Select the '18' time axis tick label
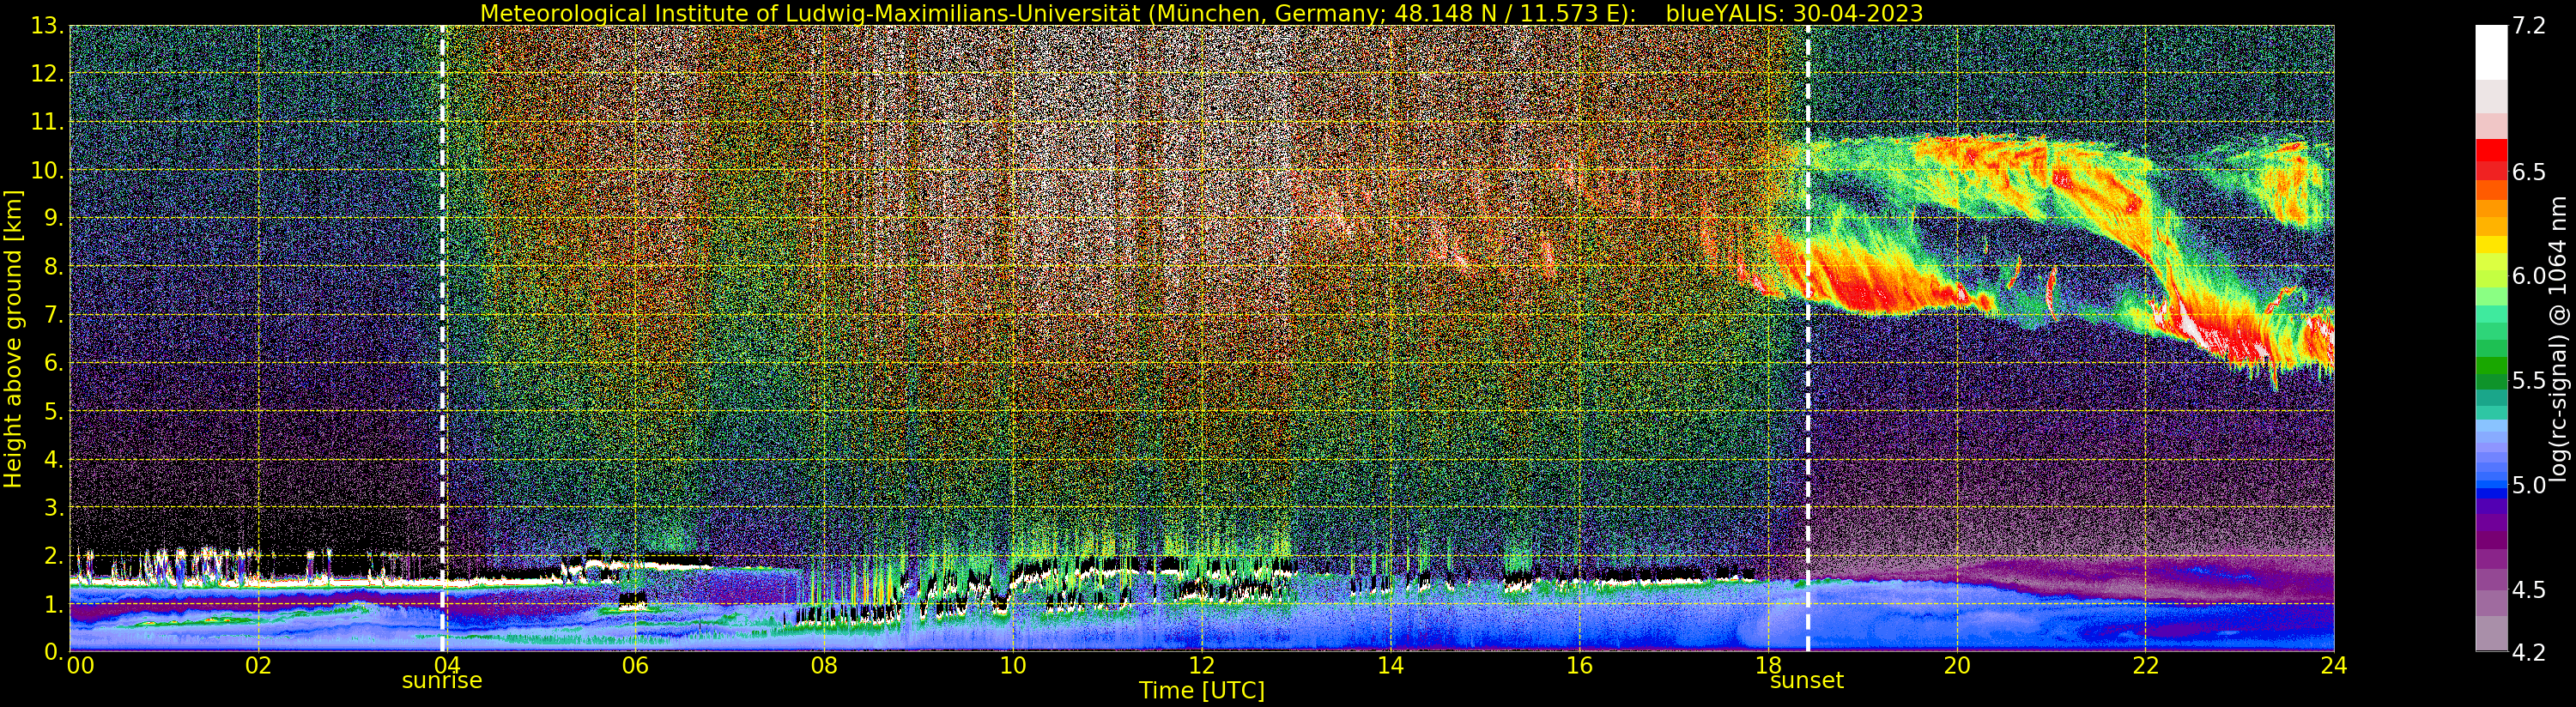Image resolution: width=2576 pixels, height=707 pixels. point(1768,666)
